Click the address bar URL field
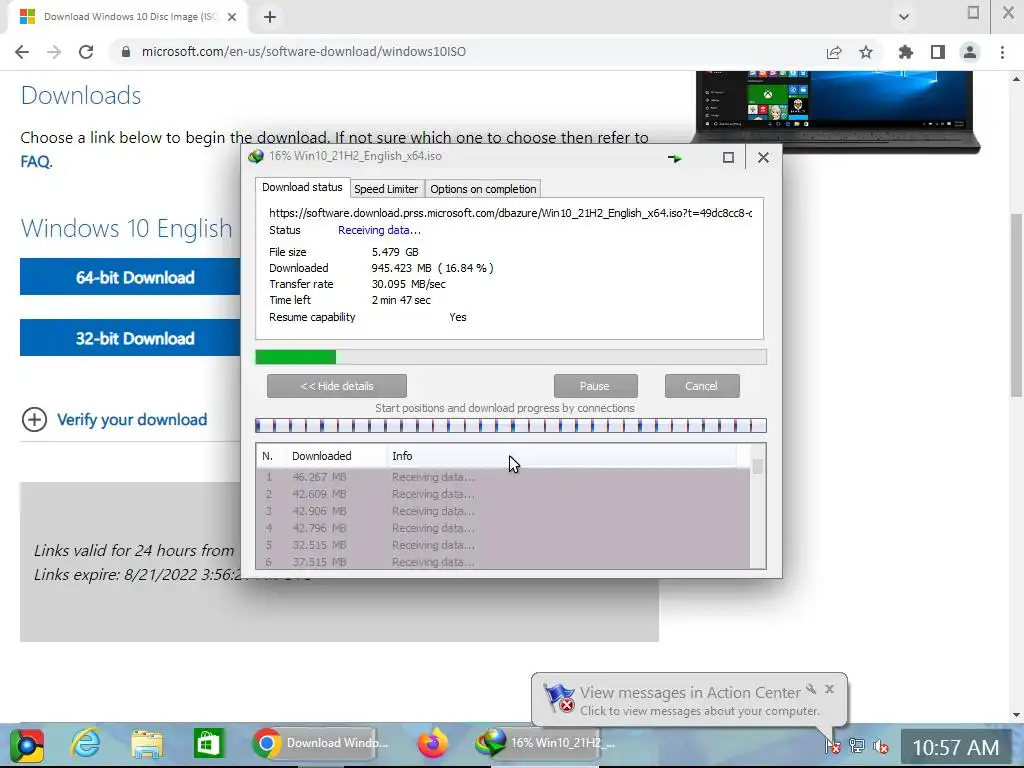Viewport: 1024px width, 768px height. tap(470, 52)
